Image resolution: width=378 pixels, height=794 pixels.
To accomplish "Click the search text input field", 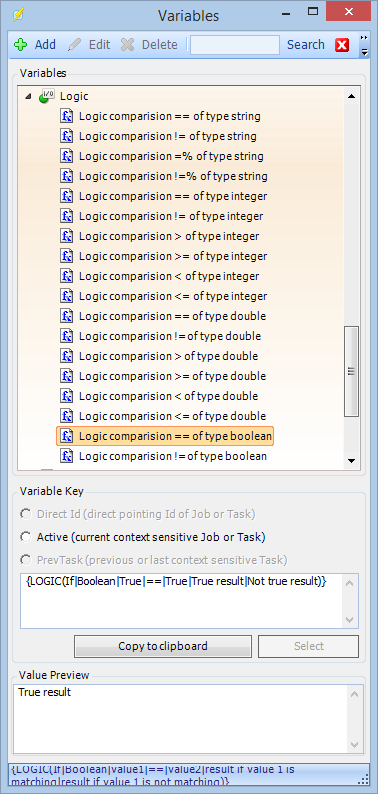I will 235,45.
